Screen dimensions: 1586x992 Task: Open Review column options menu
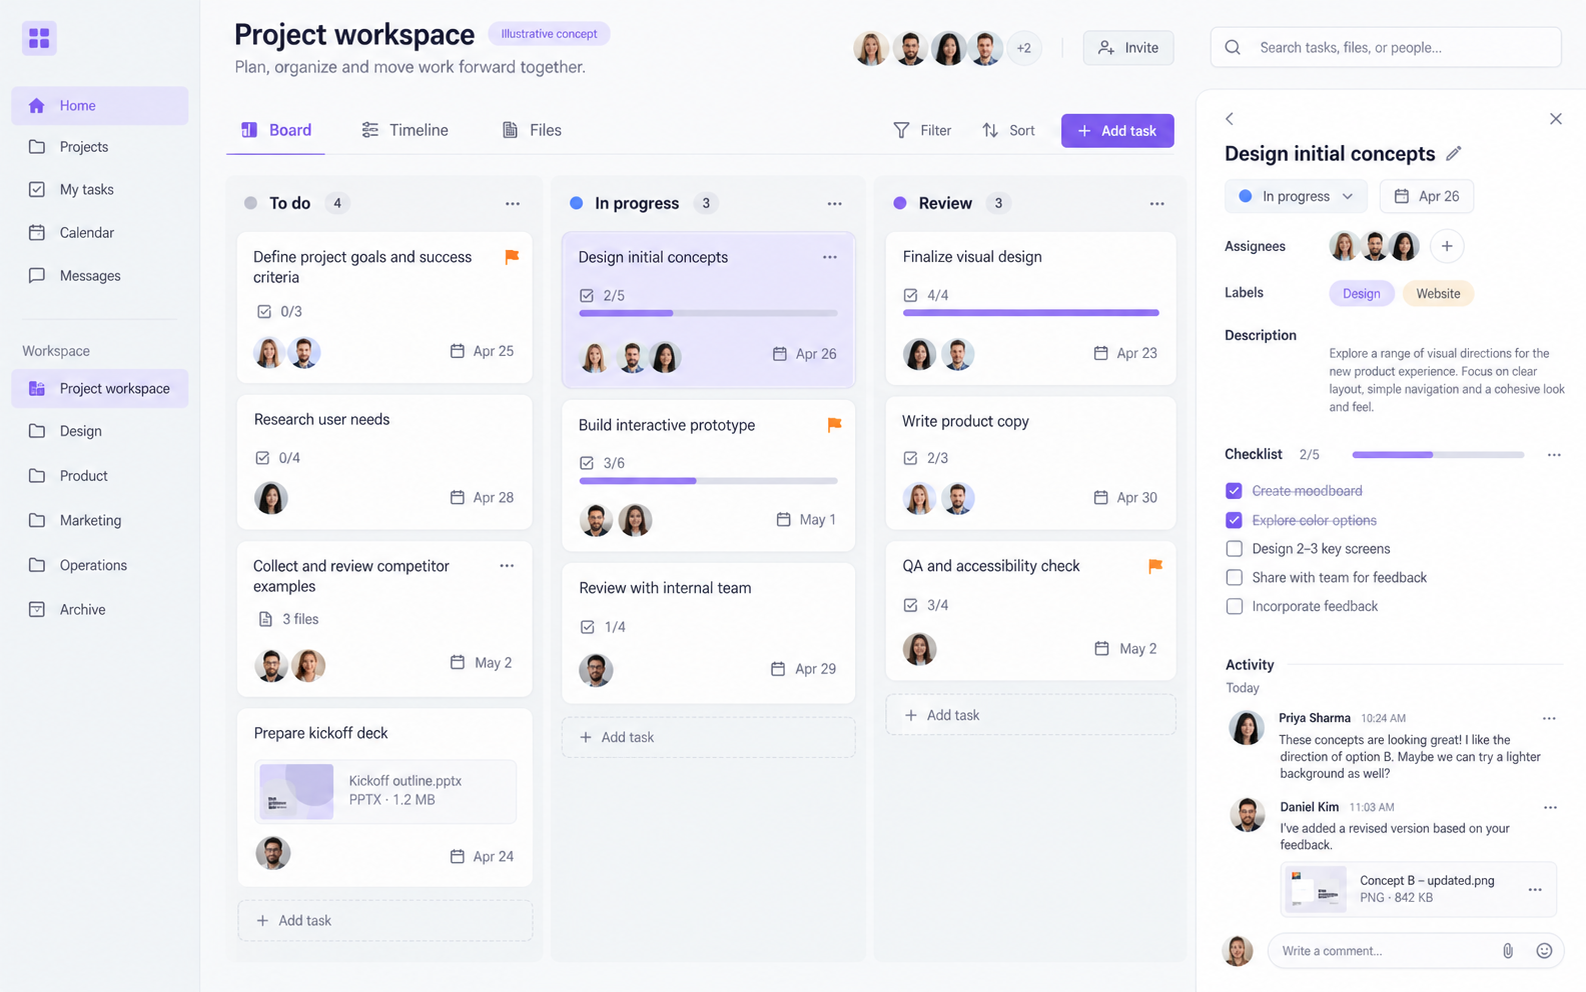1157,203
